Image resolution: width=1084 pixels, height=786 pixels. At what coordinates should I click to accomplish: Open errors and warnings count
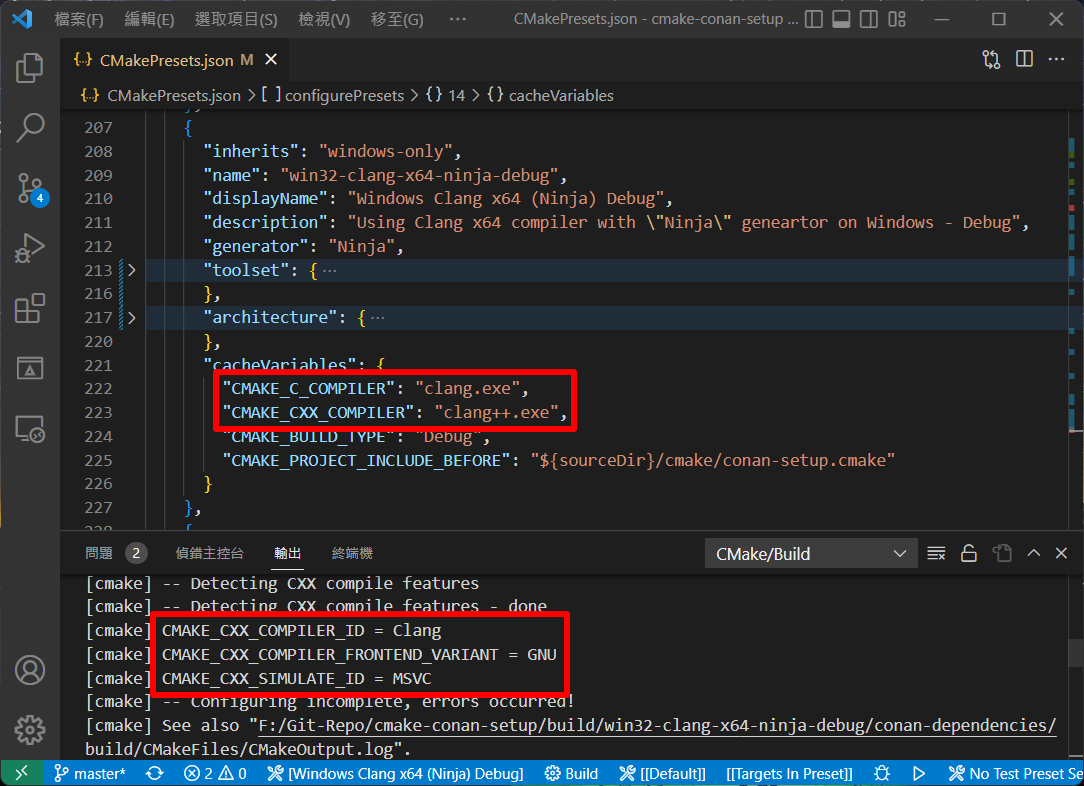[215, 774]
